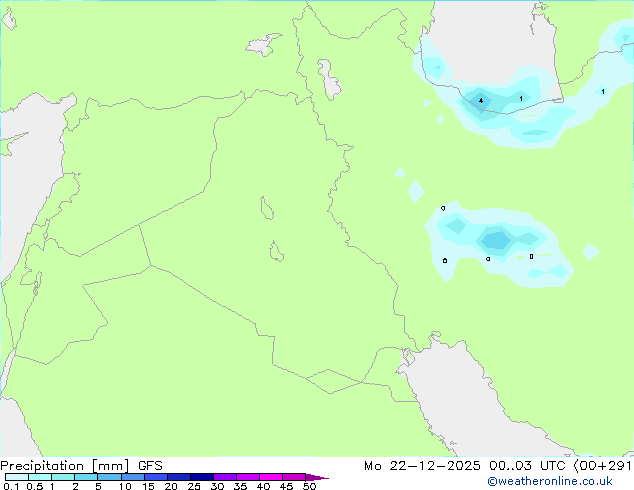This screenshot has width=634, height=490.
Task: Pick the dark navy 25–30 mm swatch
Action: [x=201, y=477]
